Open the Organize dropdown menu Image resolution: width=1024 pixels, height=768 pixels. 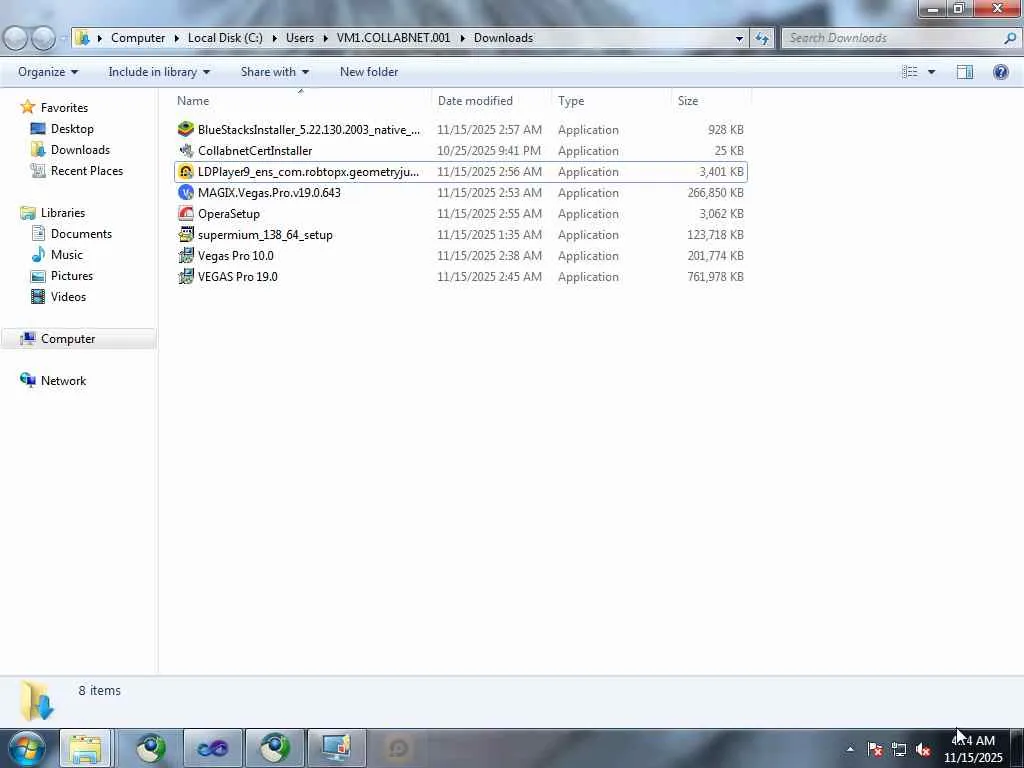pos(48,72)
